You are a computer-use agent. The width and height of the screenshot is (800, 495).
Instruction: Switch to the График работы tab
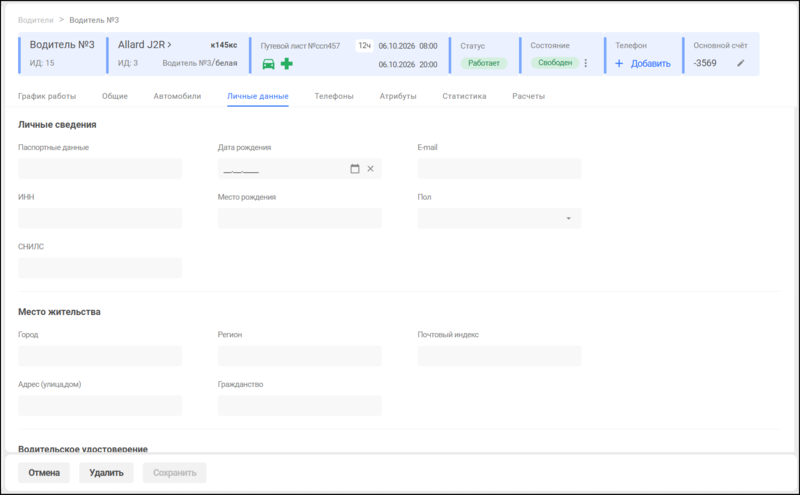pos(47,96)
